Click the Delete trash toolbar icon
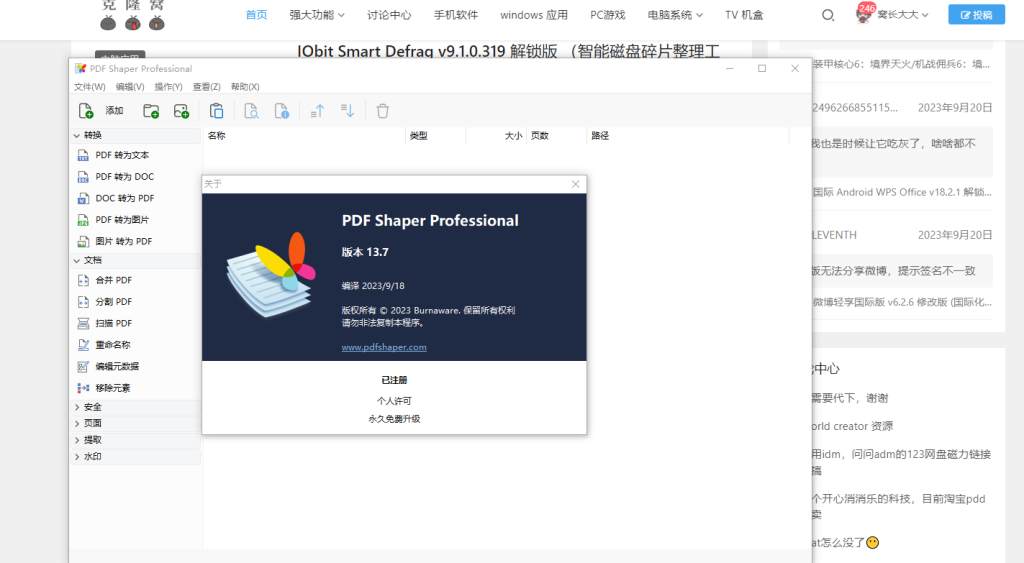 [x=383, y=111]
